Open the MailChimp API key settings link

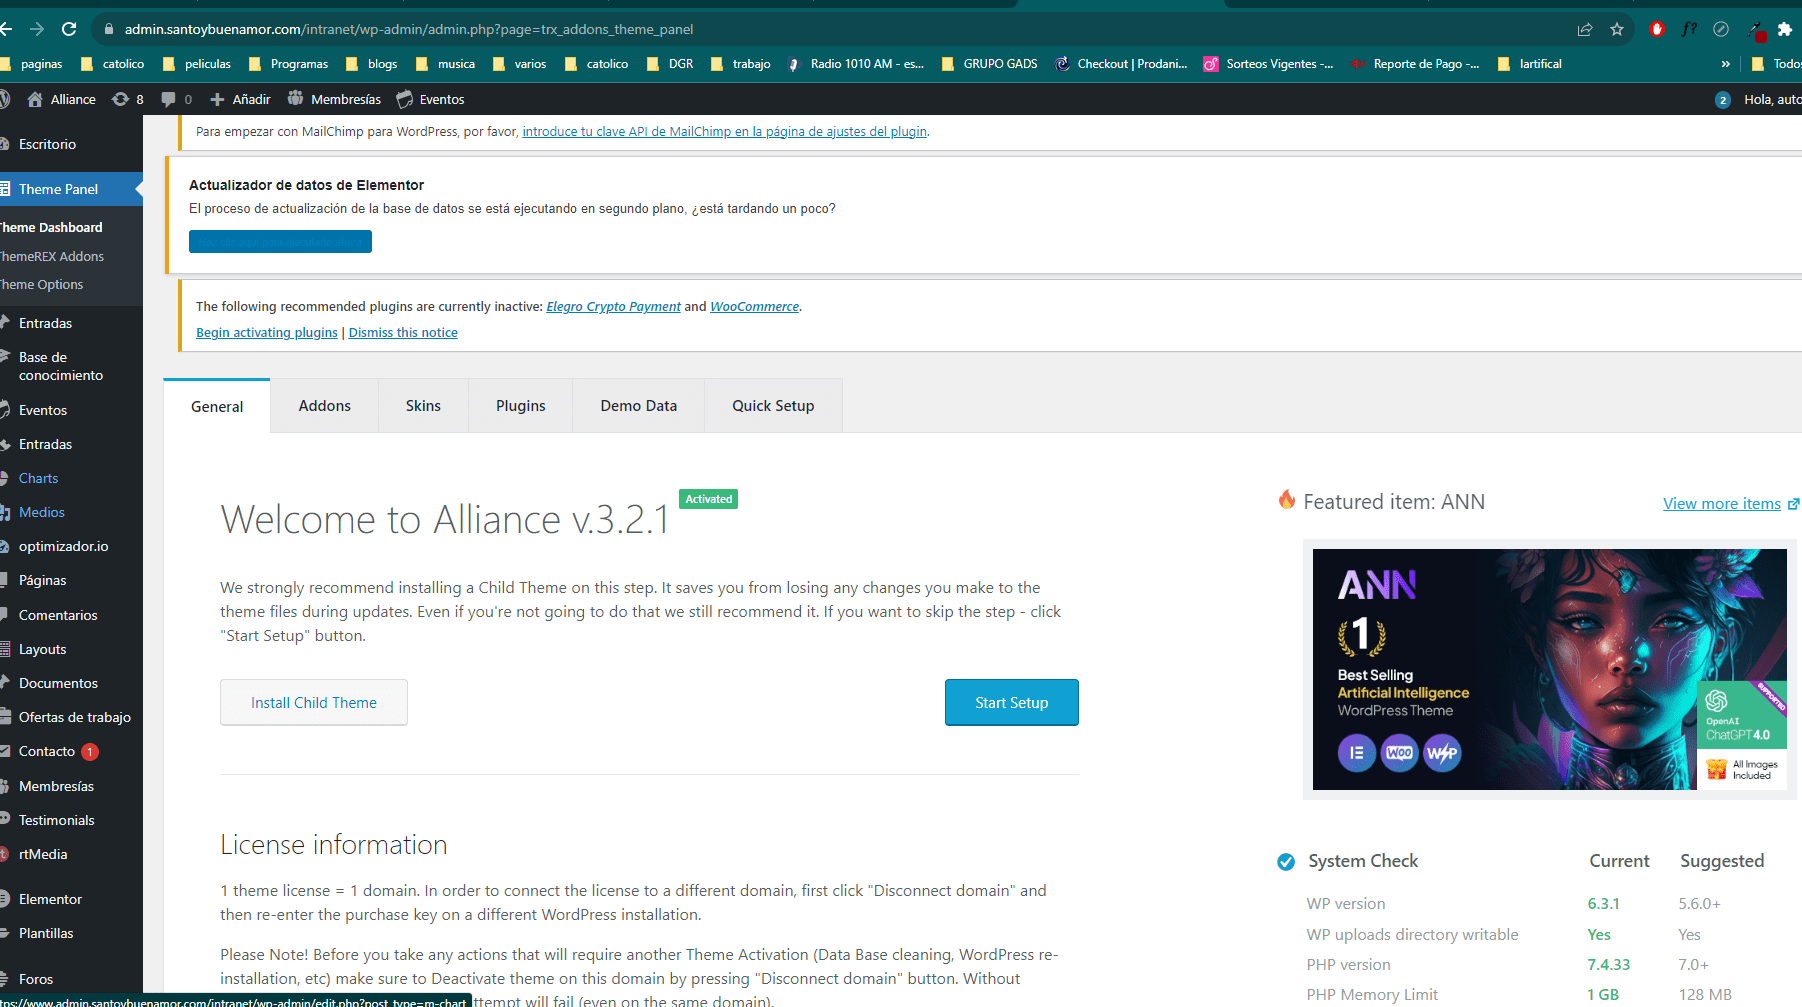724,131
